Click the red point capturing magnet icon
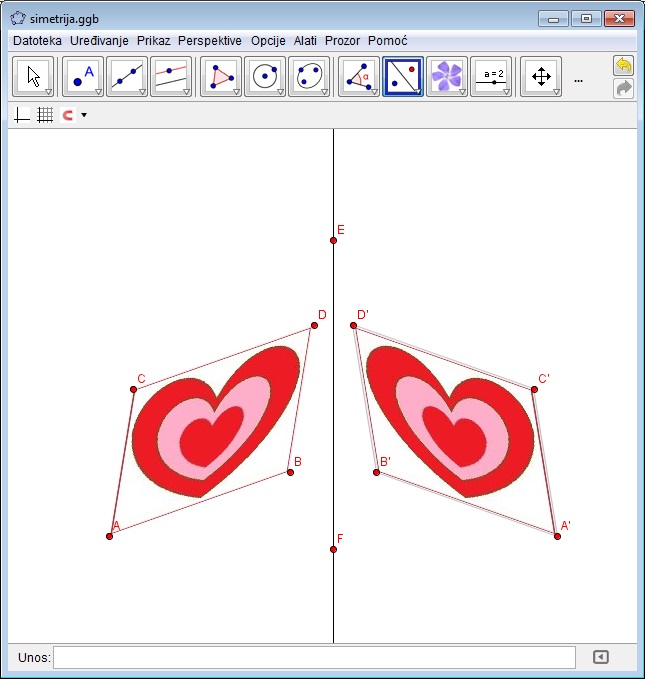645x679 pixels. coord(68,115)
